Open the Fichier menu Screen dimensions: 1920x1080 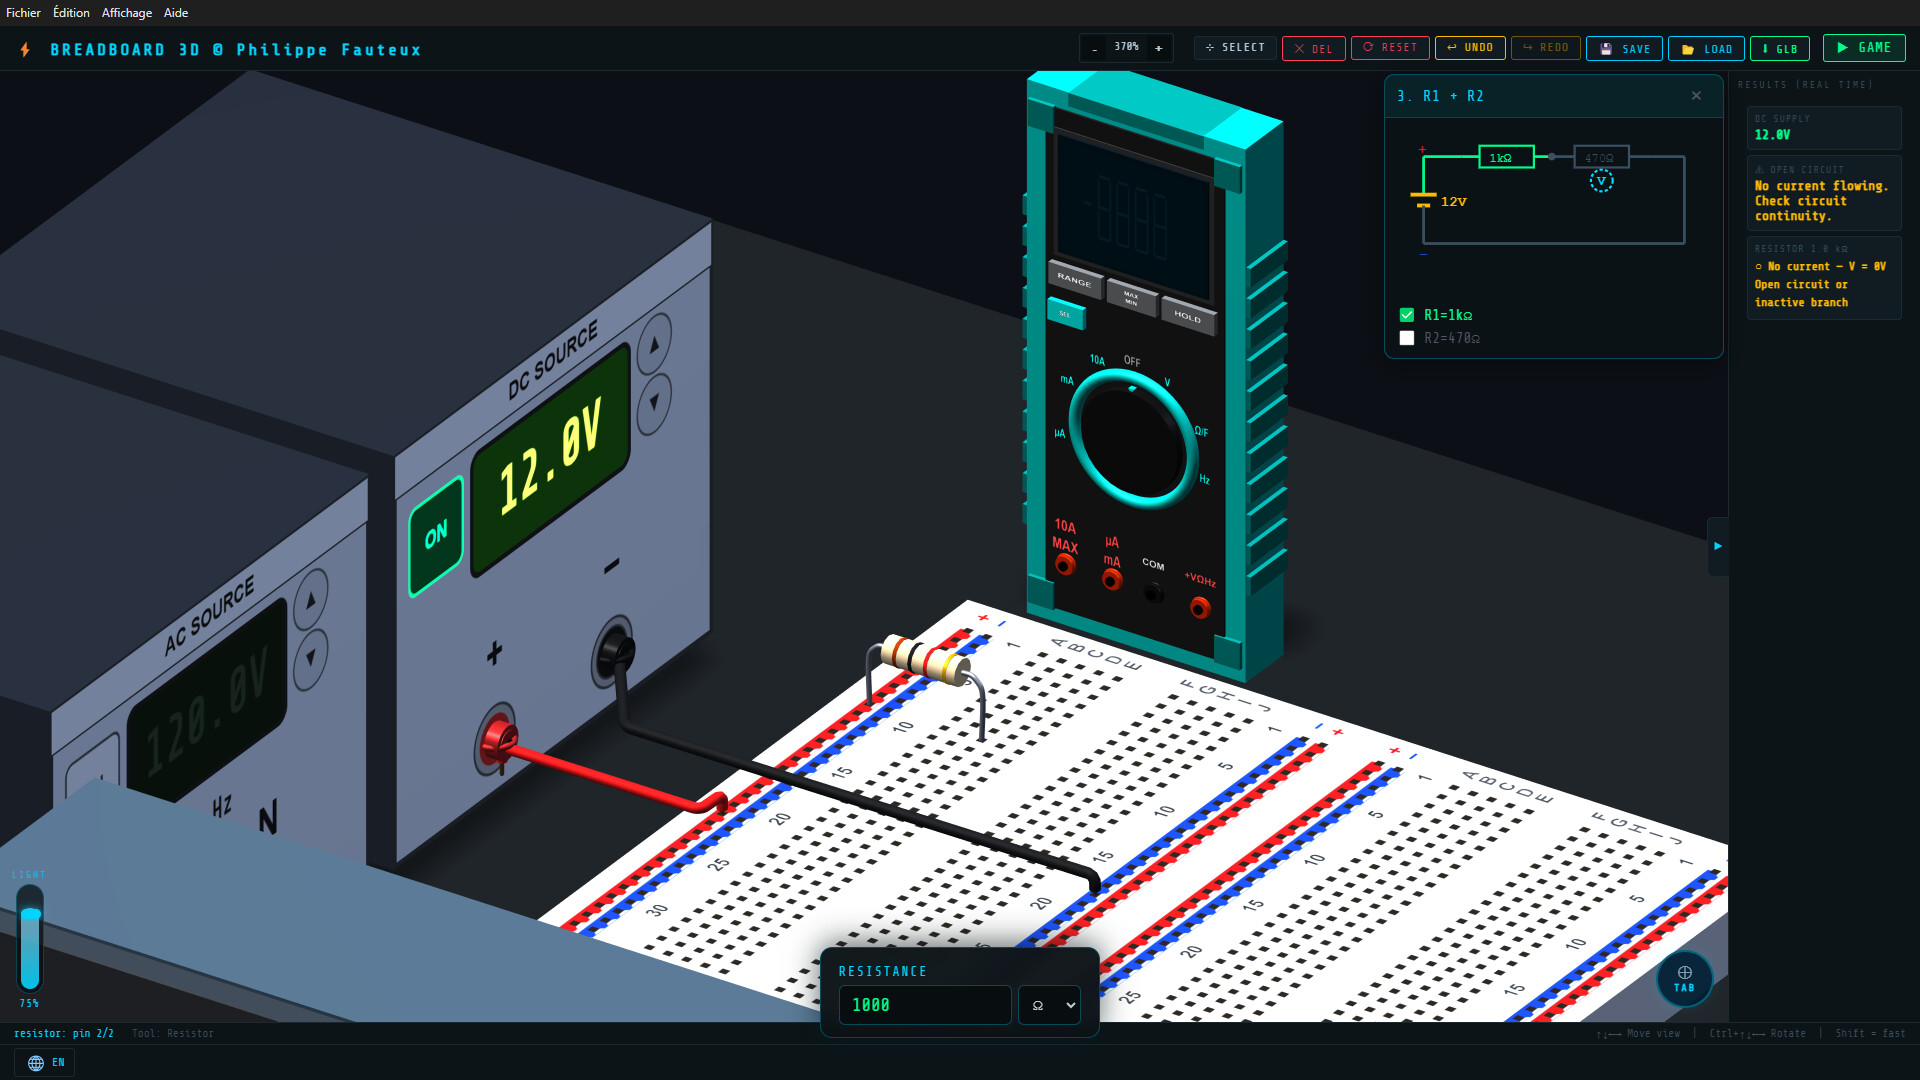click(23, 13)
